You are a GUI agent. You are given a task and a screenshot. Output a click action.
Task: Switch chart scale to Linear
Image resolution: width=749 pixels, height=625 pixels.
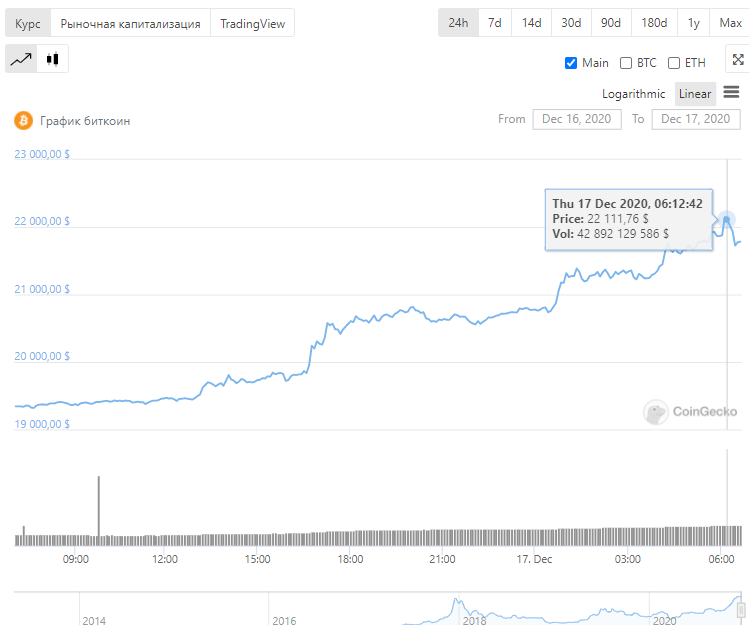[695, 94]
